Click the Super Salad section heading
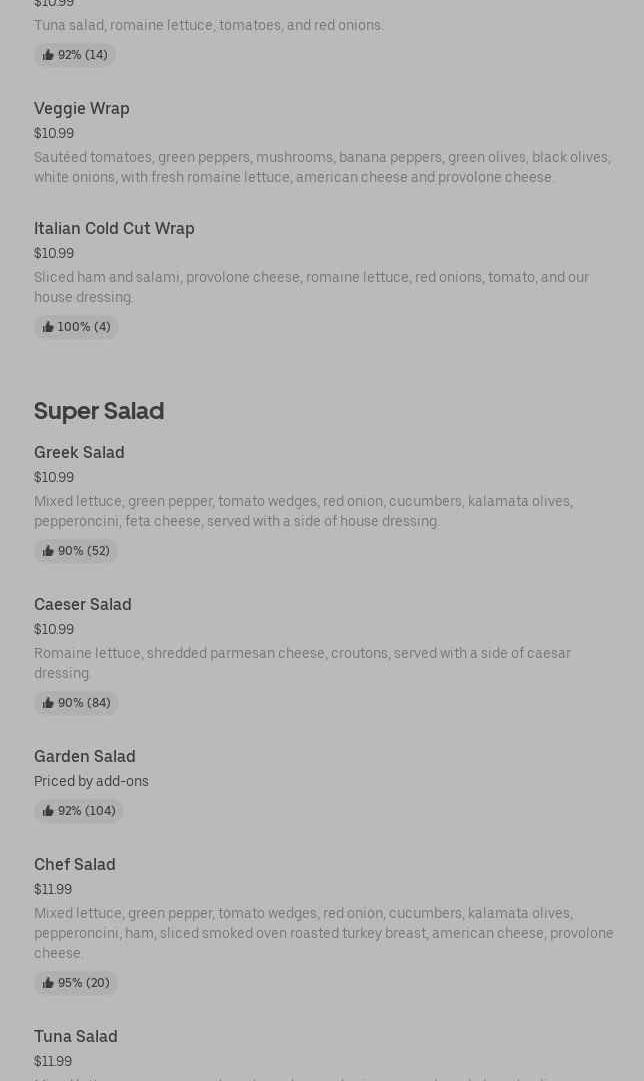This screenshot has width=644, height=1081. [x=99, y=411]
